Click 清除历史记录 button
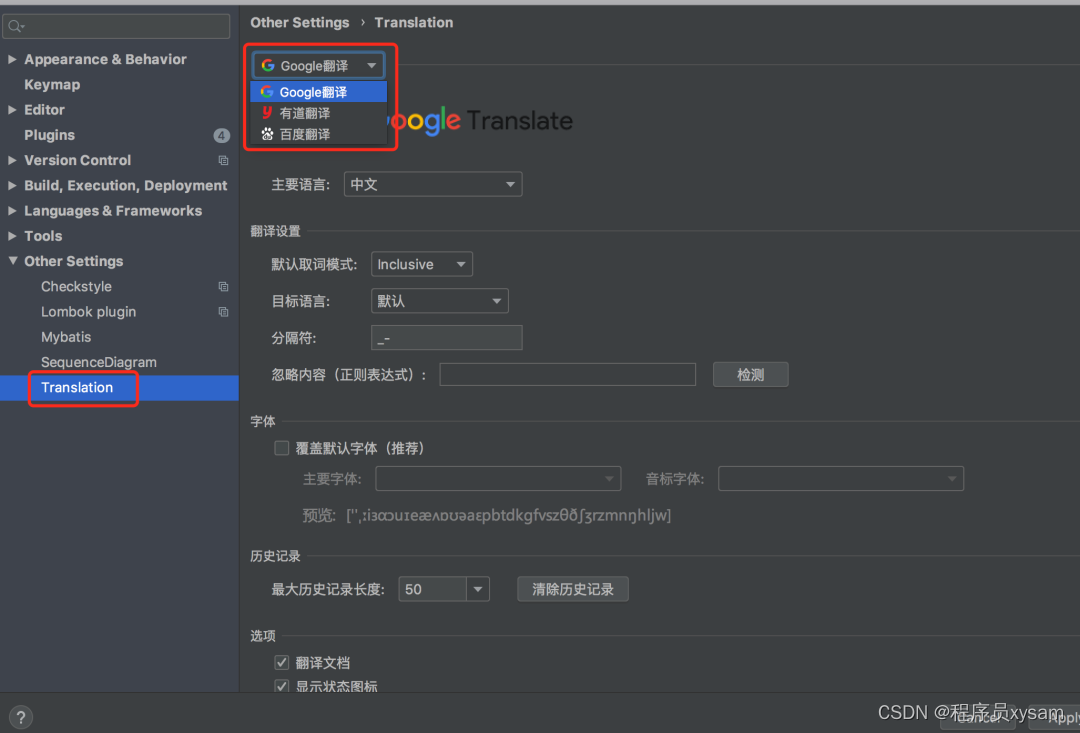Viewport: 1080px width, 733px height. [573, 590]
